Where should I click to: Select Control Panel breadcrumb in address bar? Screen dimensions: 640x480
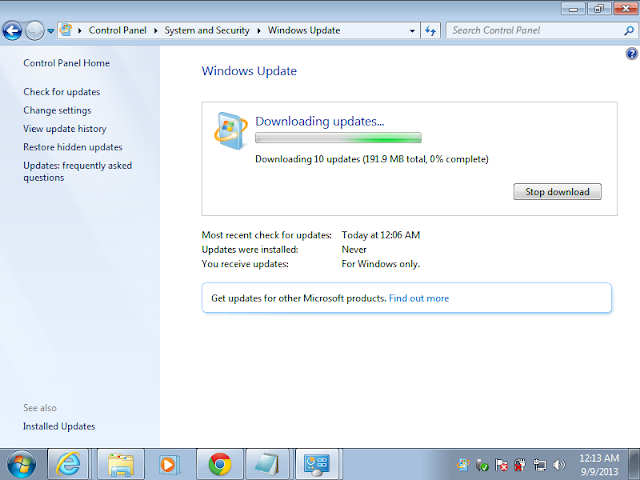[x=118, y=31]
